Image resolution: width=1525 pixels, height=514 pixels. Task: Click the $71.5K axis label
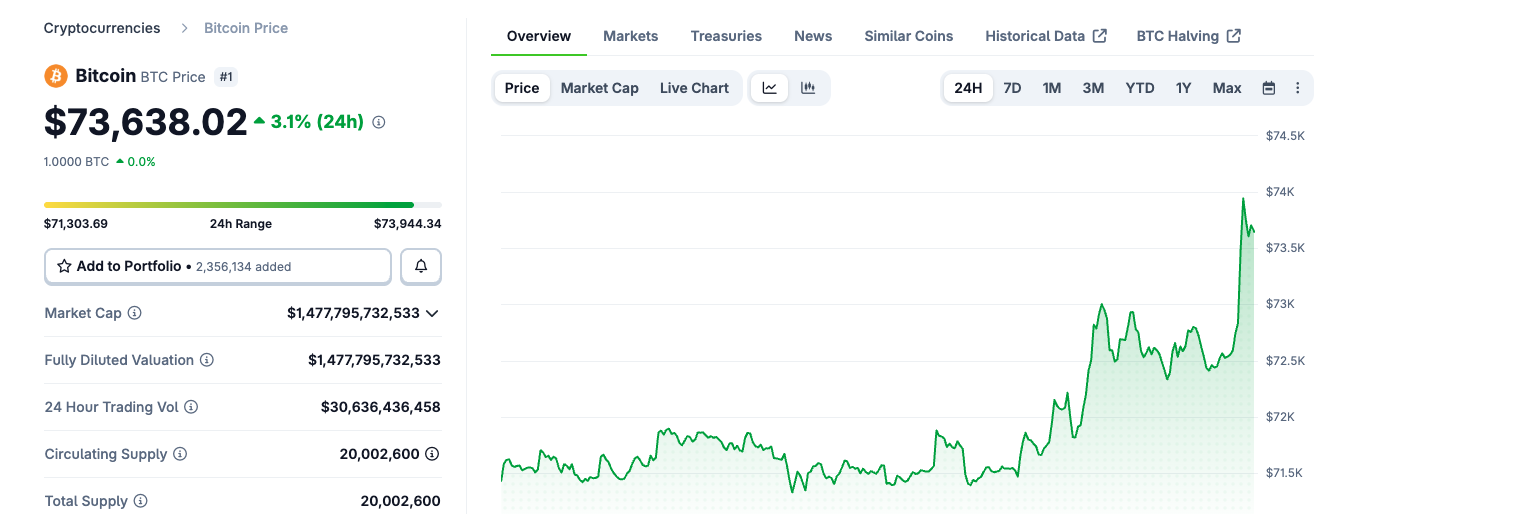[x=1285, y=473]
